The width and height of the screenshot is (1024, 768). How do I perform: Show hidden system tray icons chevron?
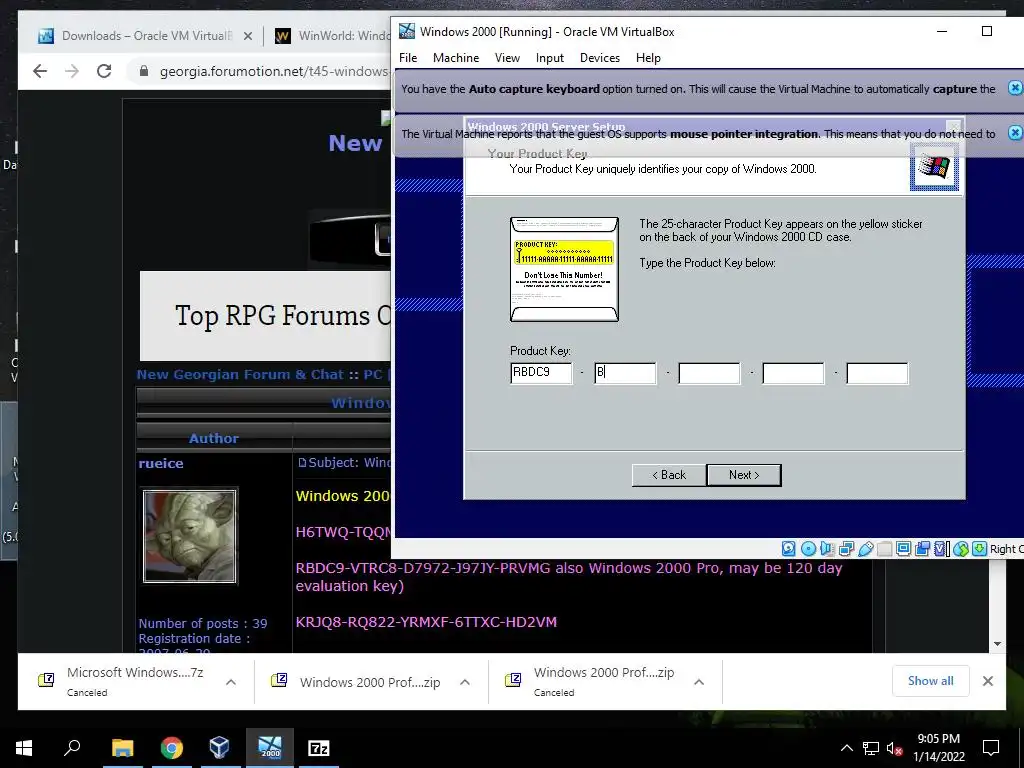[846, 748]
